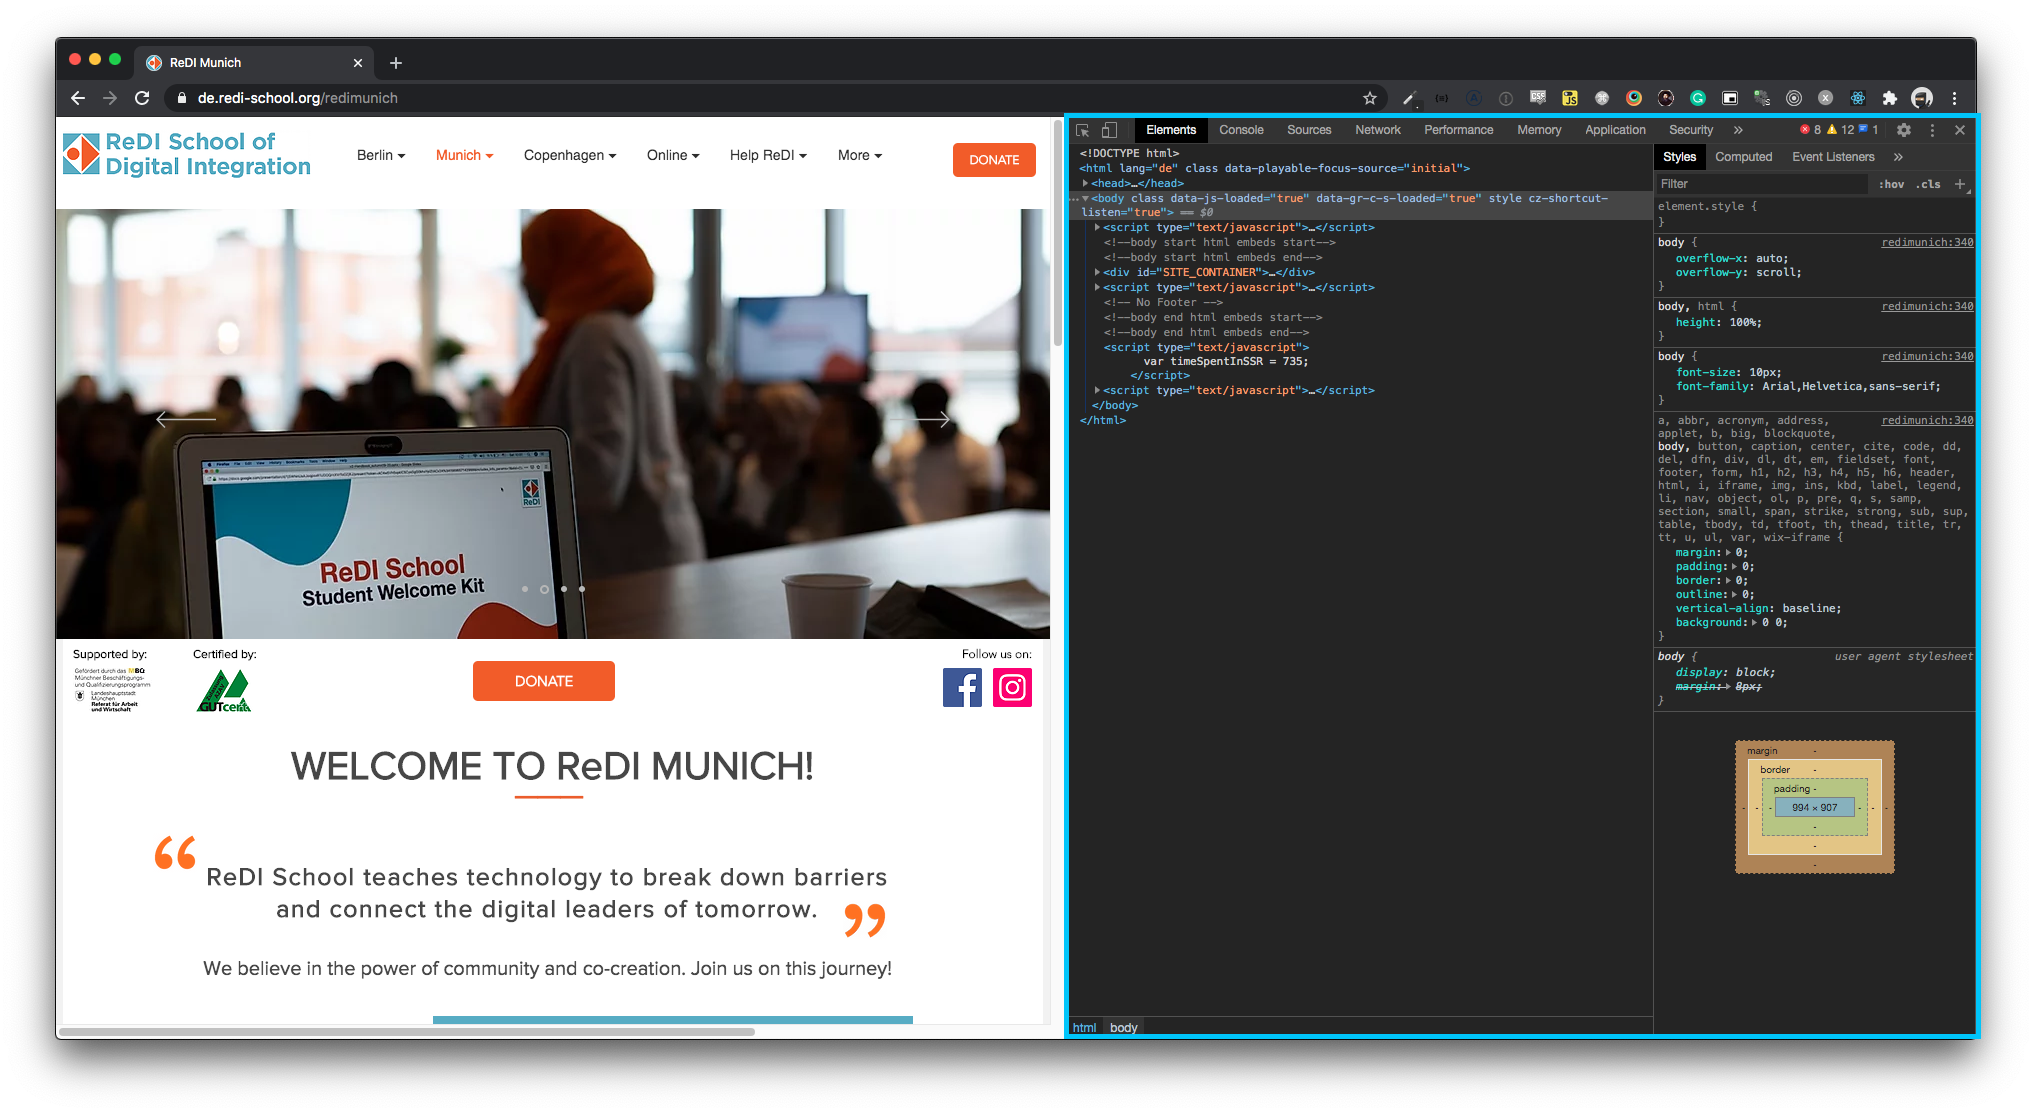This screenshot has height=1113, width=2032.
Task: Open the More navigation dropdown
Action: (x=860, y=155)
